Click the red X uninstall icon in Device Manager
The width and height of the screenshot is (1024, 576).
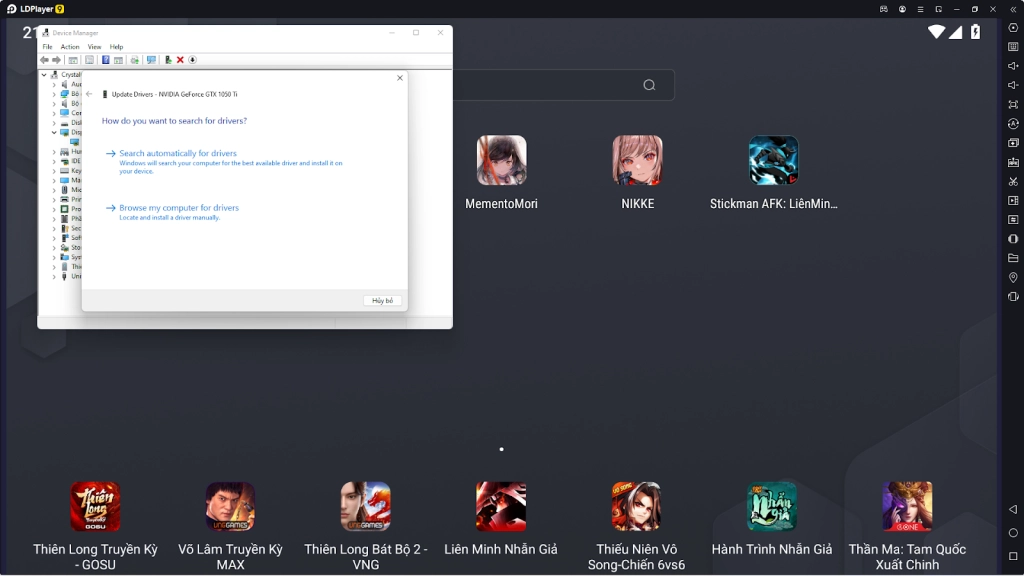pos(180,60)
